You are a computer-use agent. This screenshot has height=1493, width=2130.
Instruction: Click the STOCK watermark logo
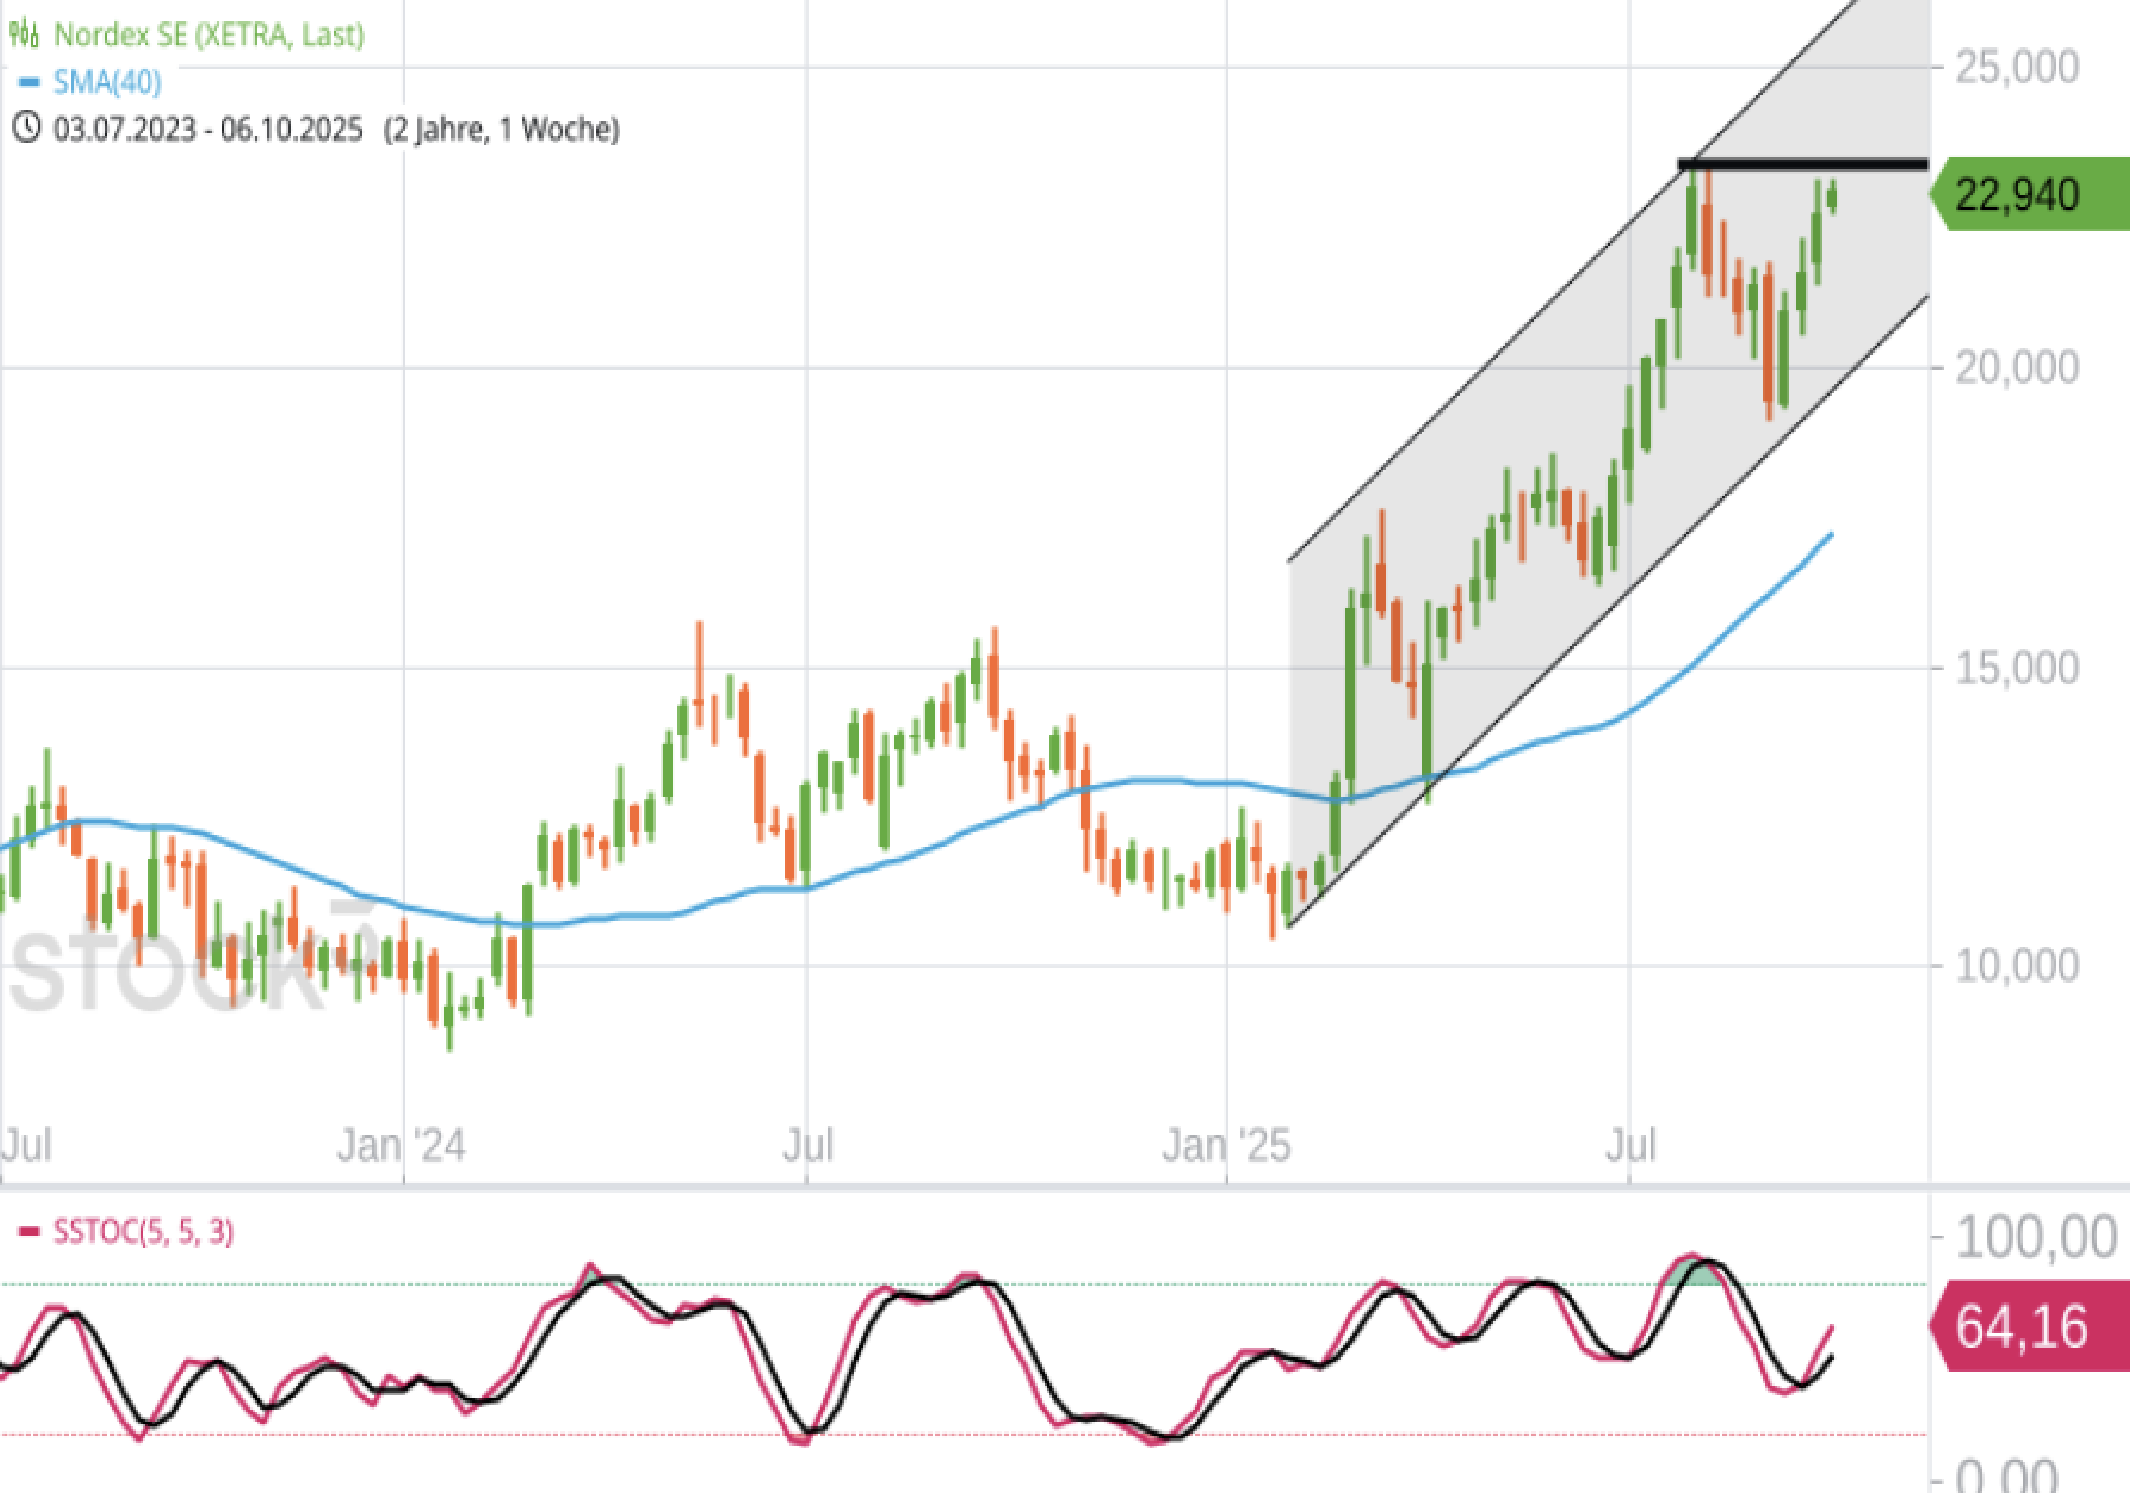165,970
